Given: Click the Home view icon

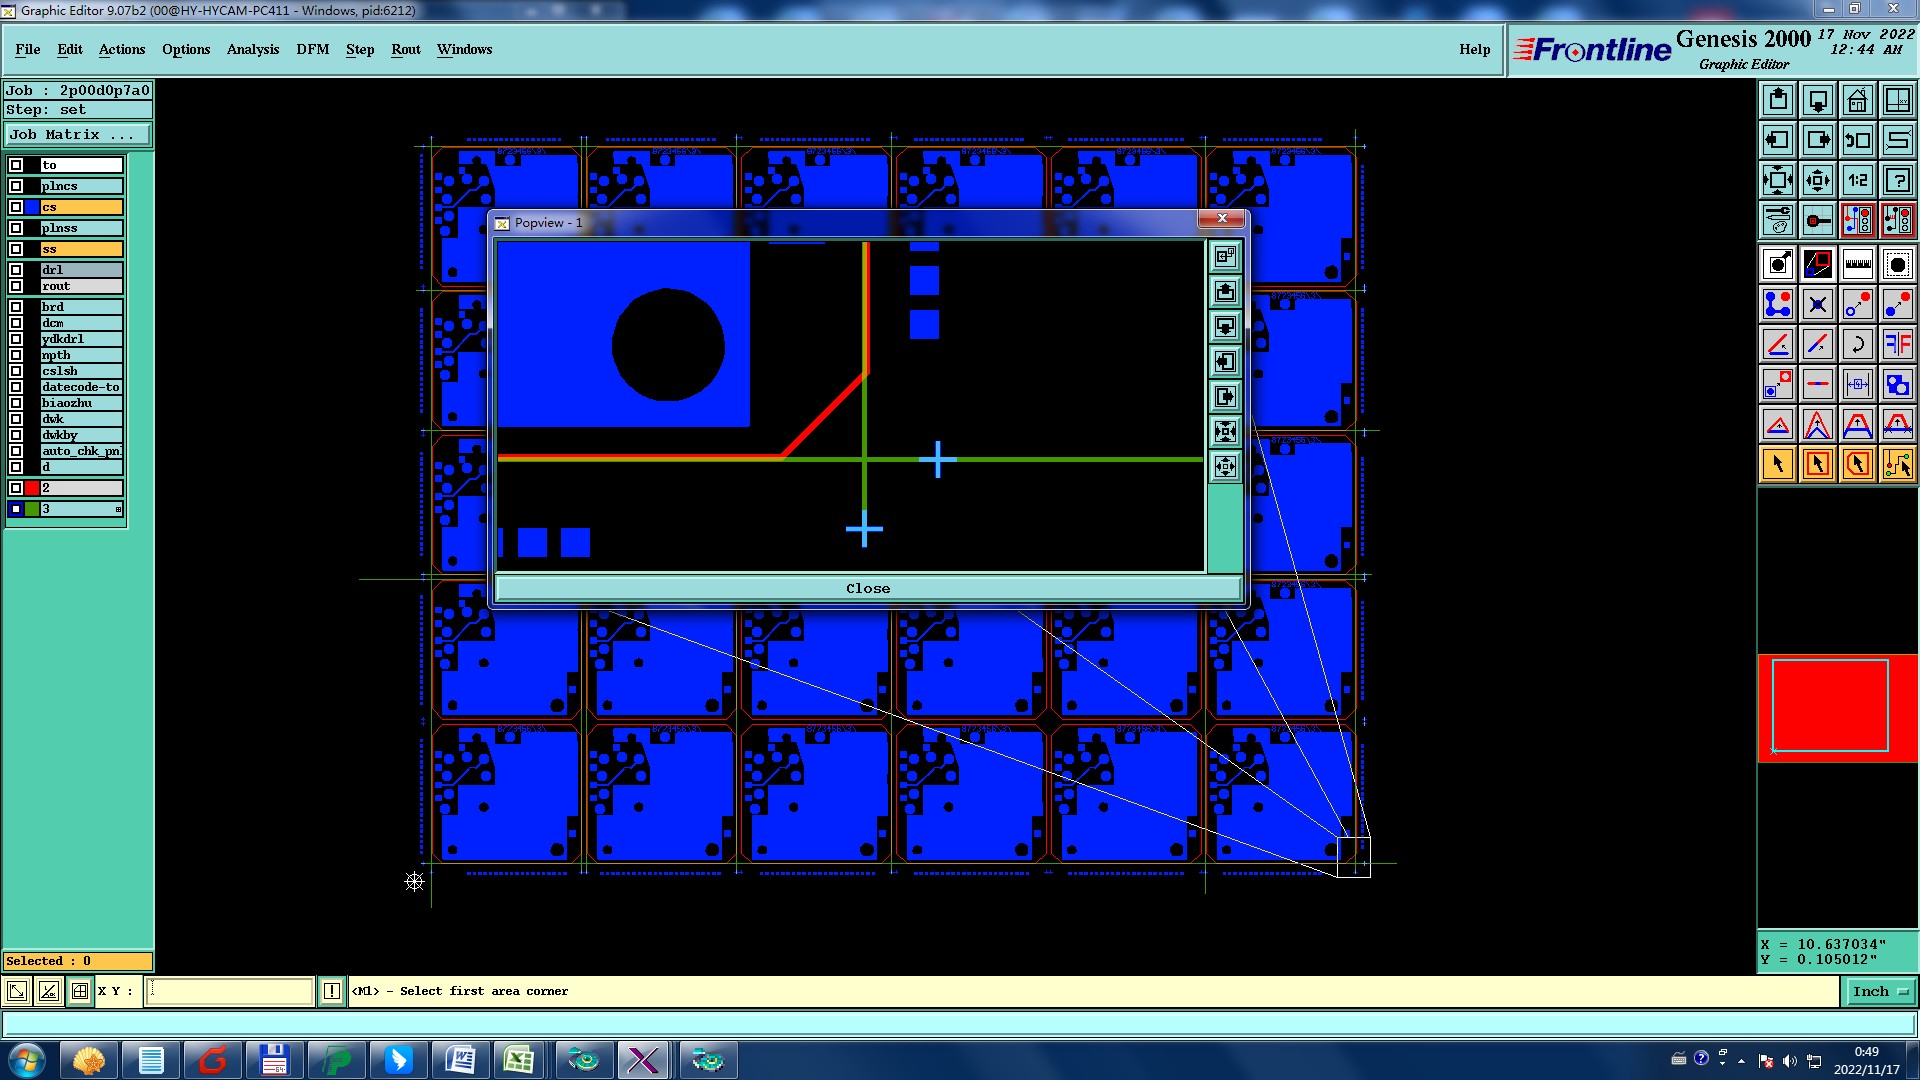Looking at the screenshot, I should (1857, 100).
